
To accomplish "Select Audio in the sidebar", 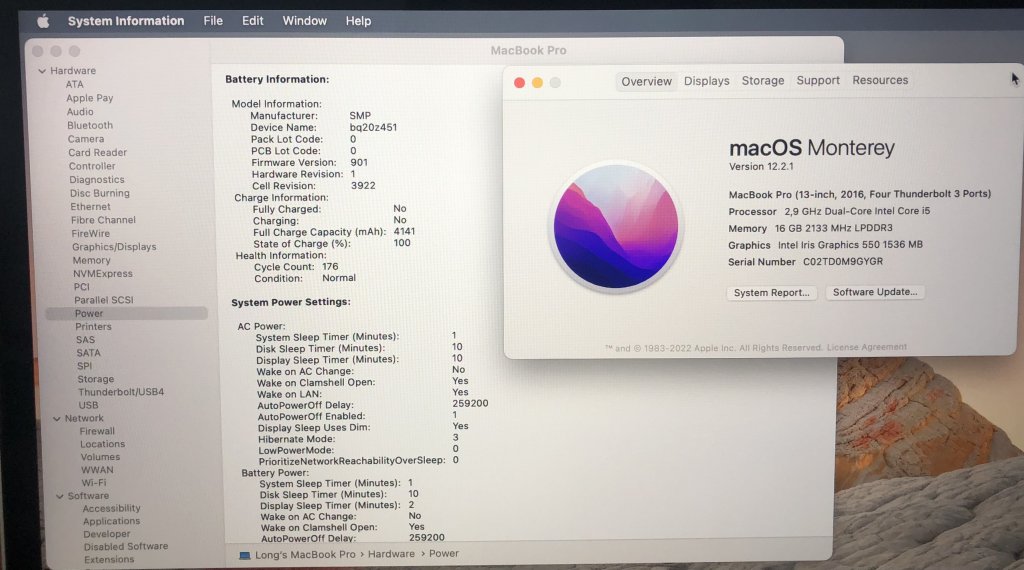I will click(x=80, y=112).
